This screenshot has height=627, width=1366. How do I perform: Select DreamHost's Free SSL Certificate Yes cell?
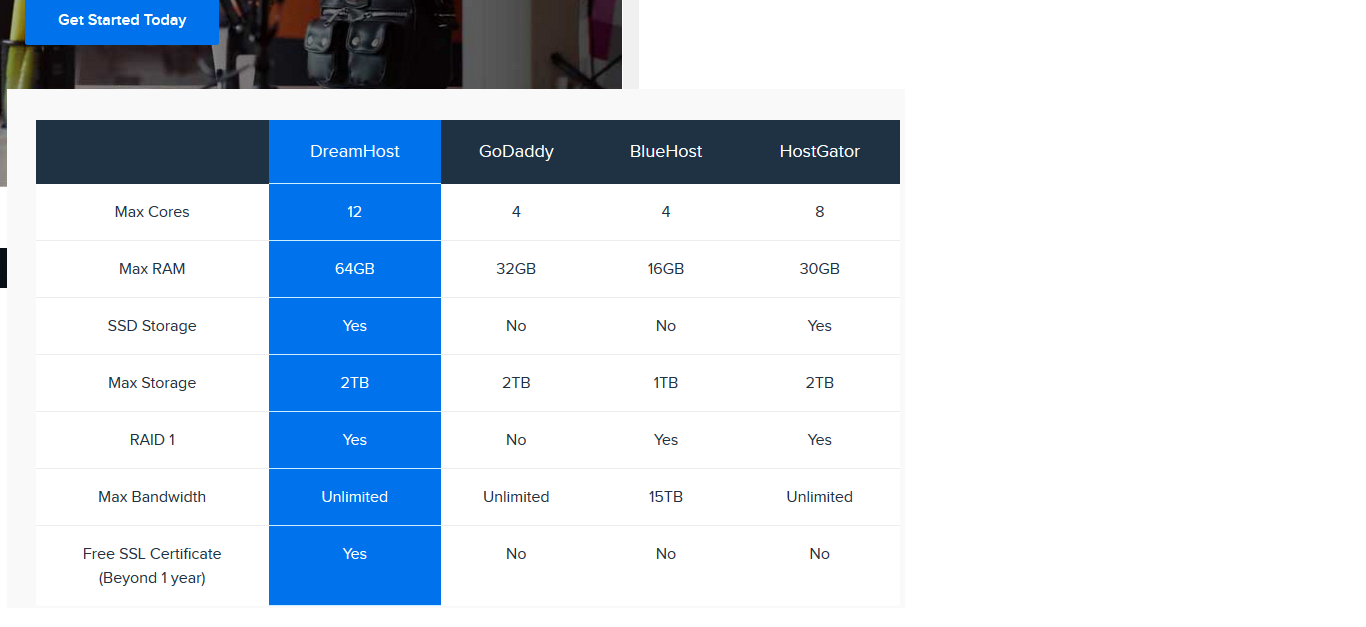pos(355,566)
